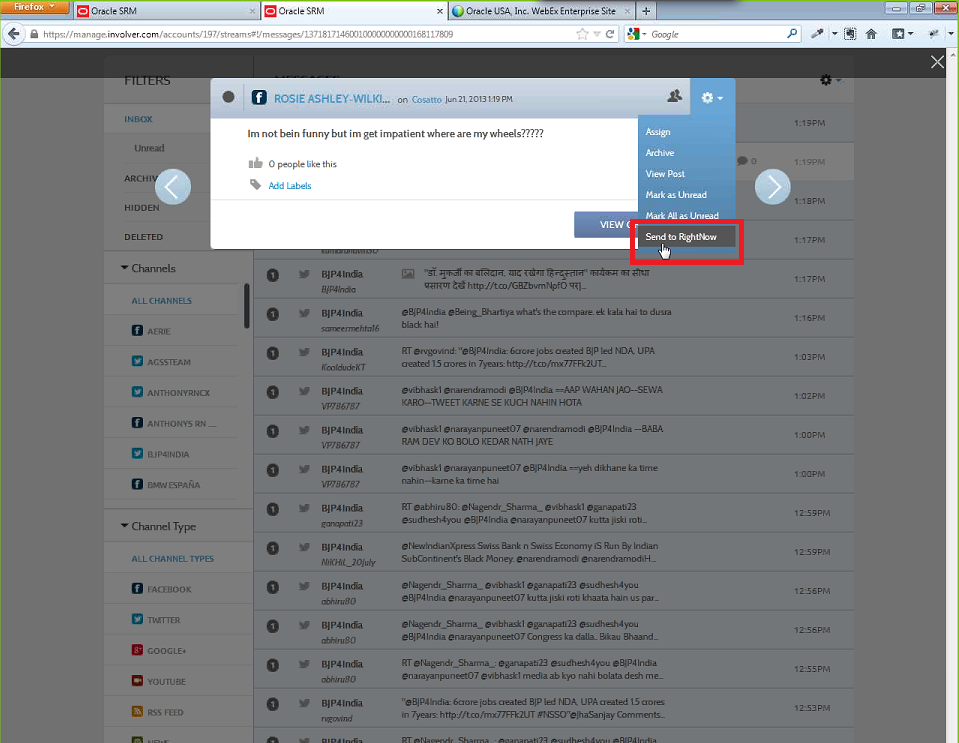Collapse the Channel Type filter section

[x=125, y=526]
